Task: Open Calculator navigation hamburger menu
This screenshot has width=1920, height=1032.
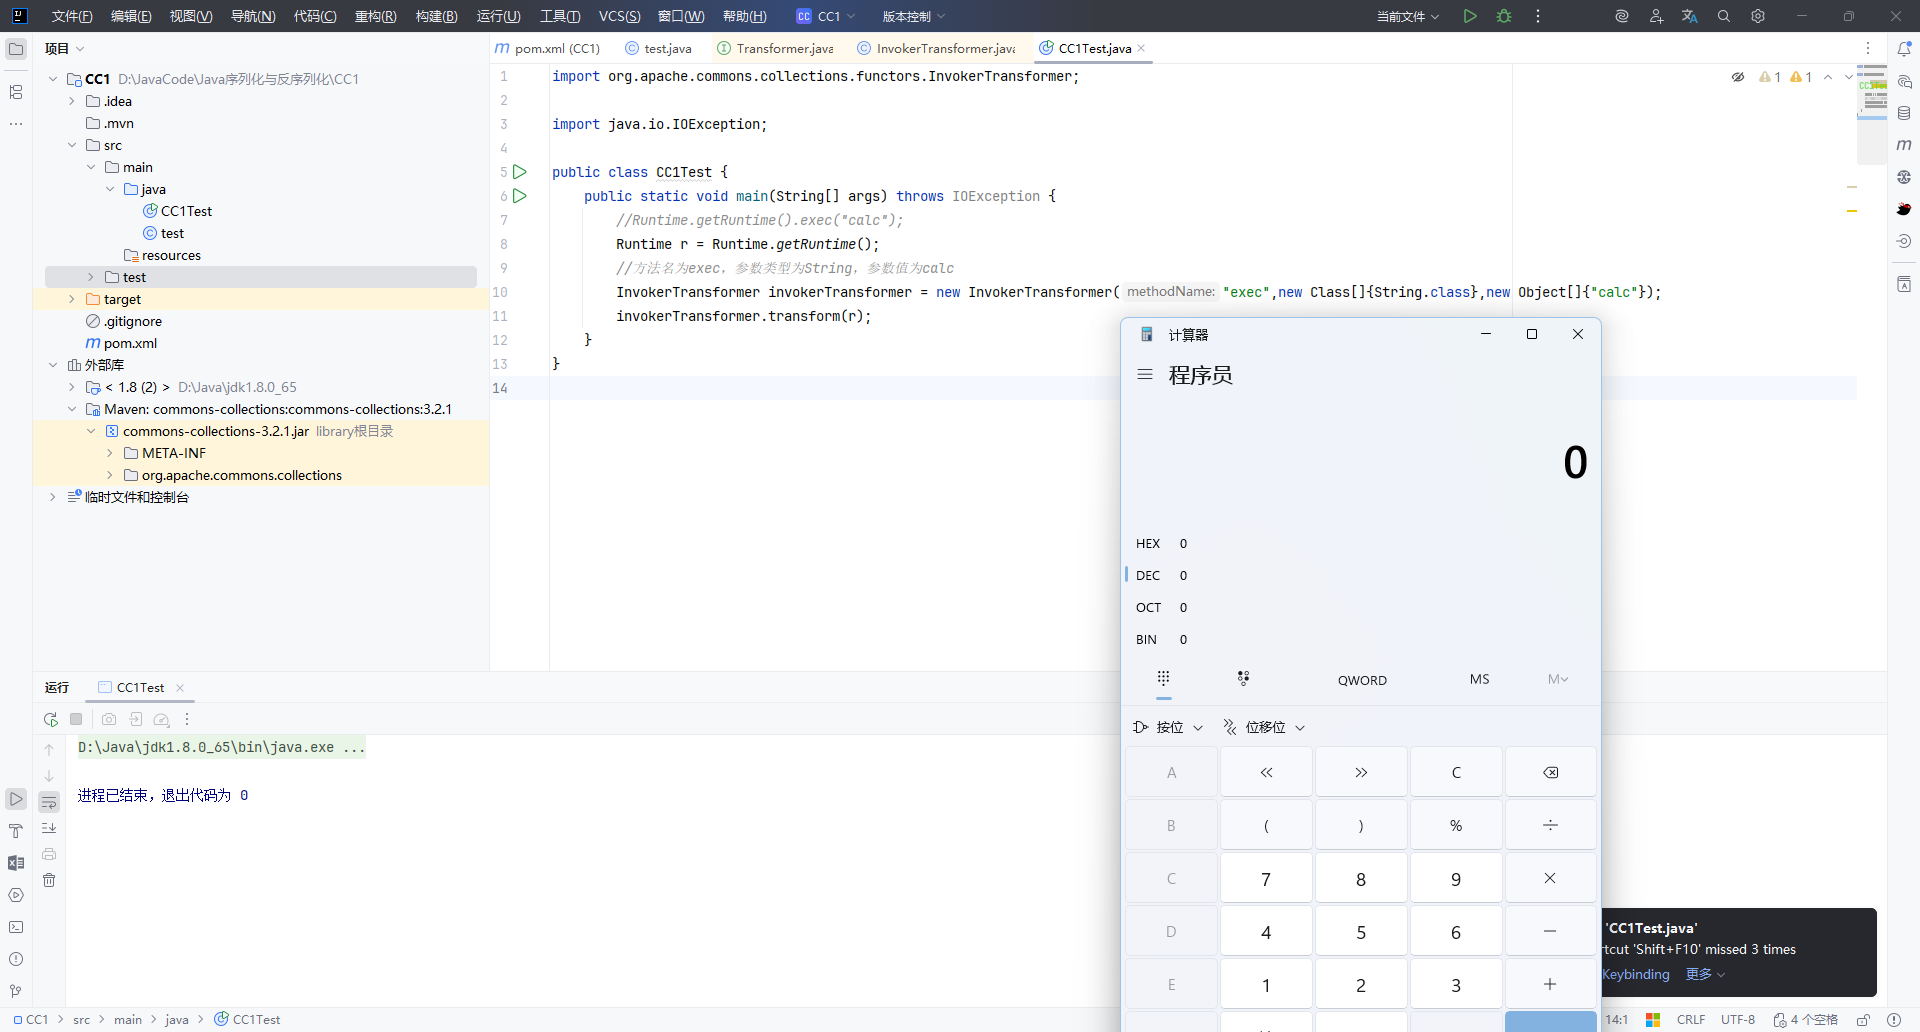Action: pyautogui.click(x=1145, y=375)
